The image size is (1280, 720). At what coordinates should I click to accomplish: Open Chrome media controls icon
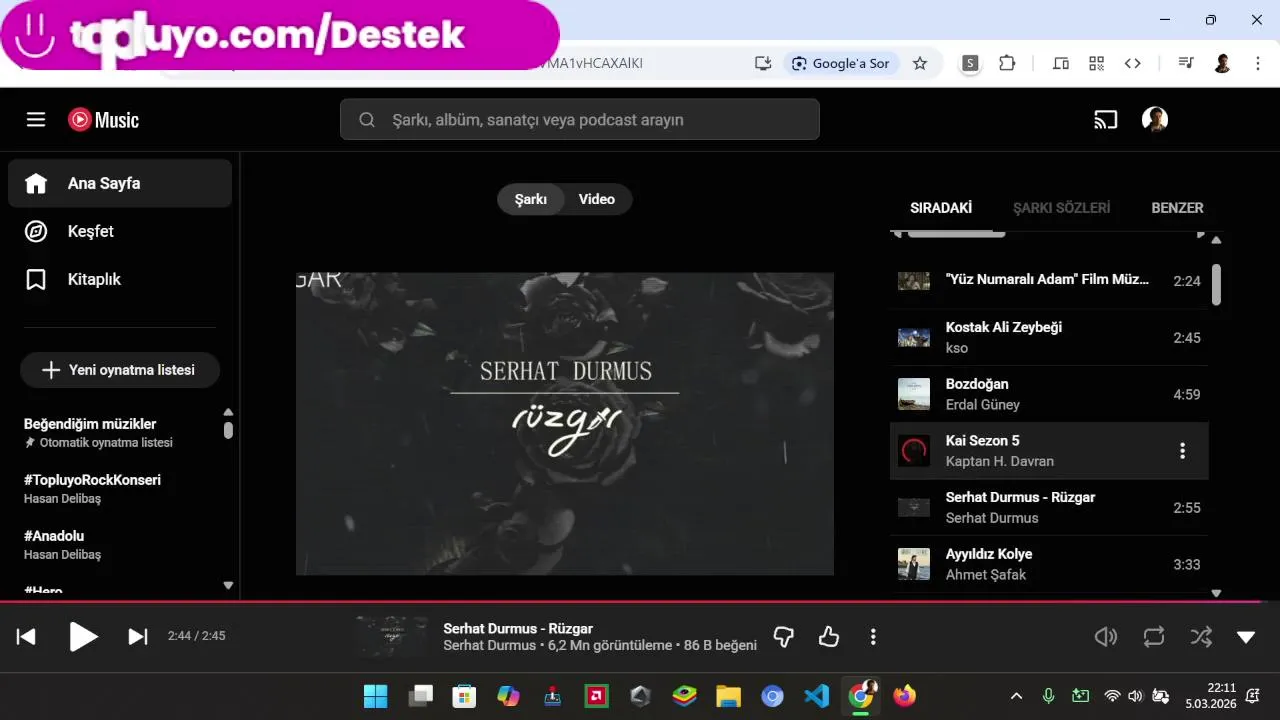(1186, 63)
